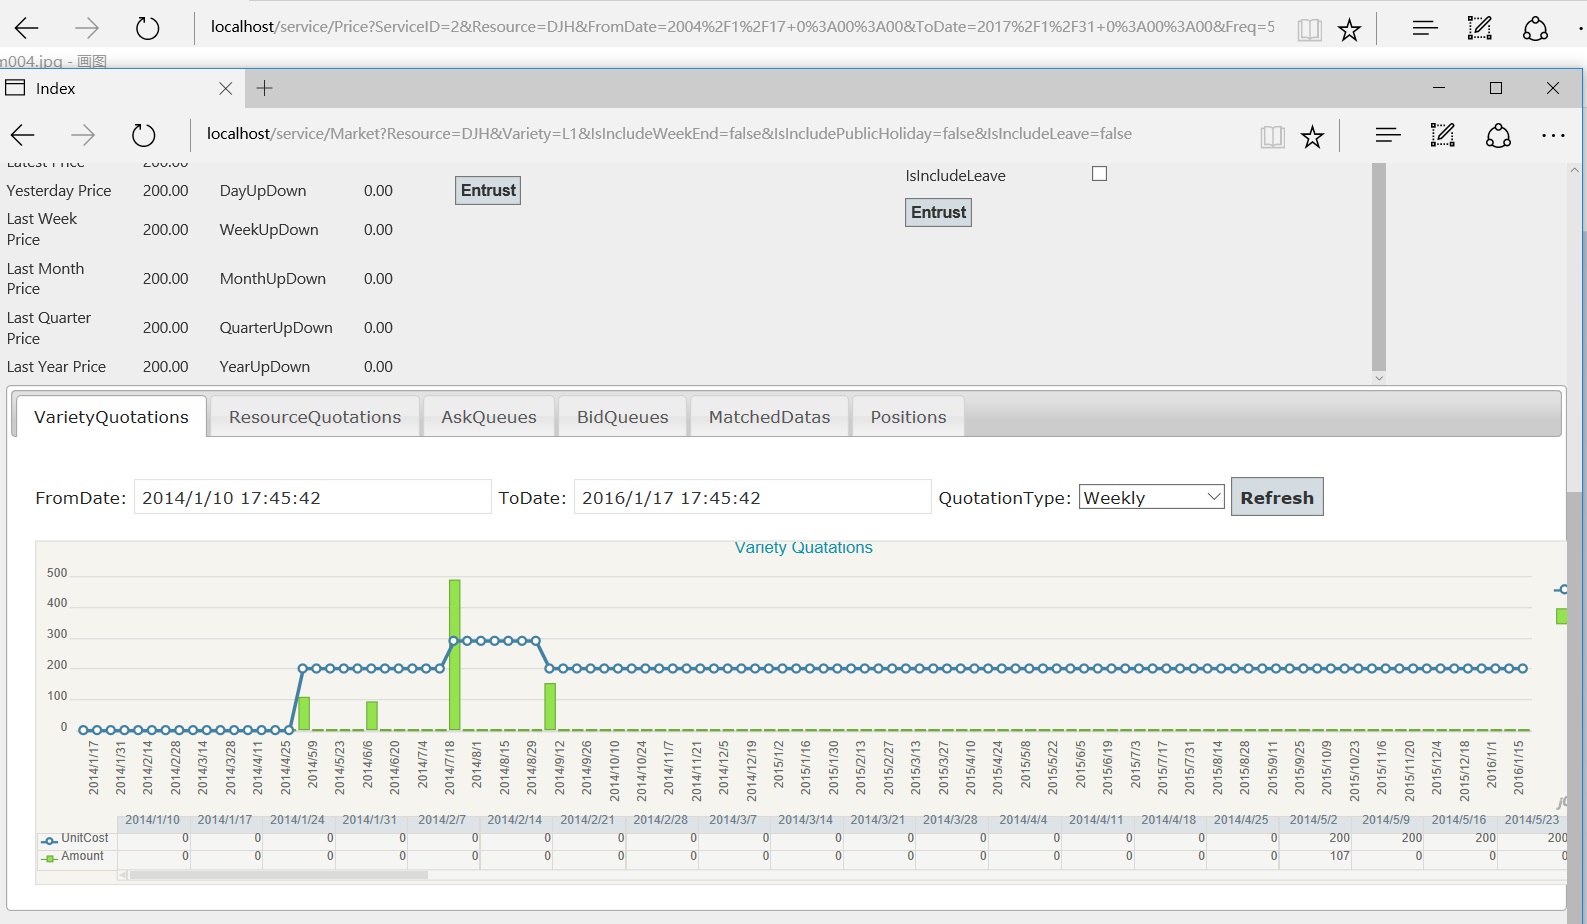The image size is (1587, 924).
Task: Select the MatchedDatas tab
Action: tap(769, 417)
